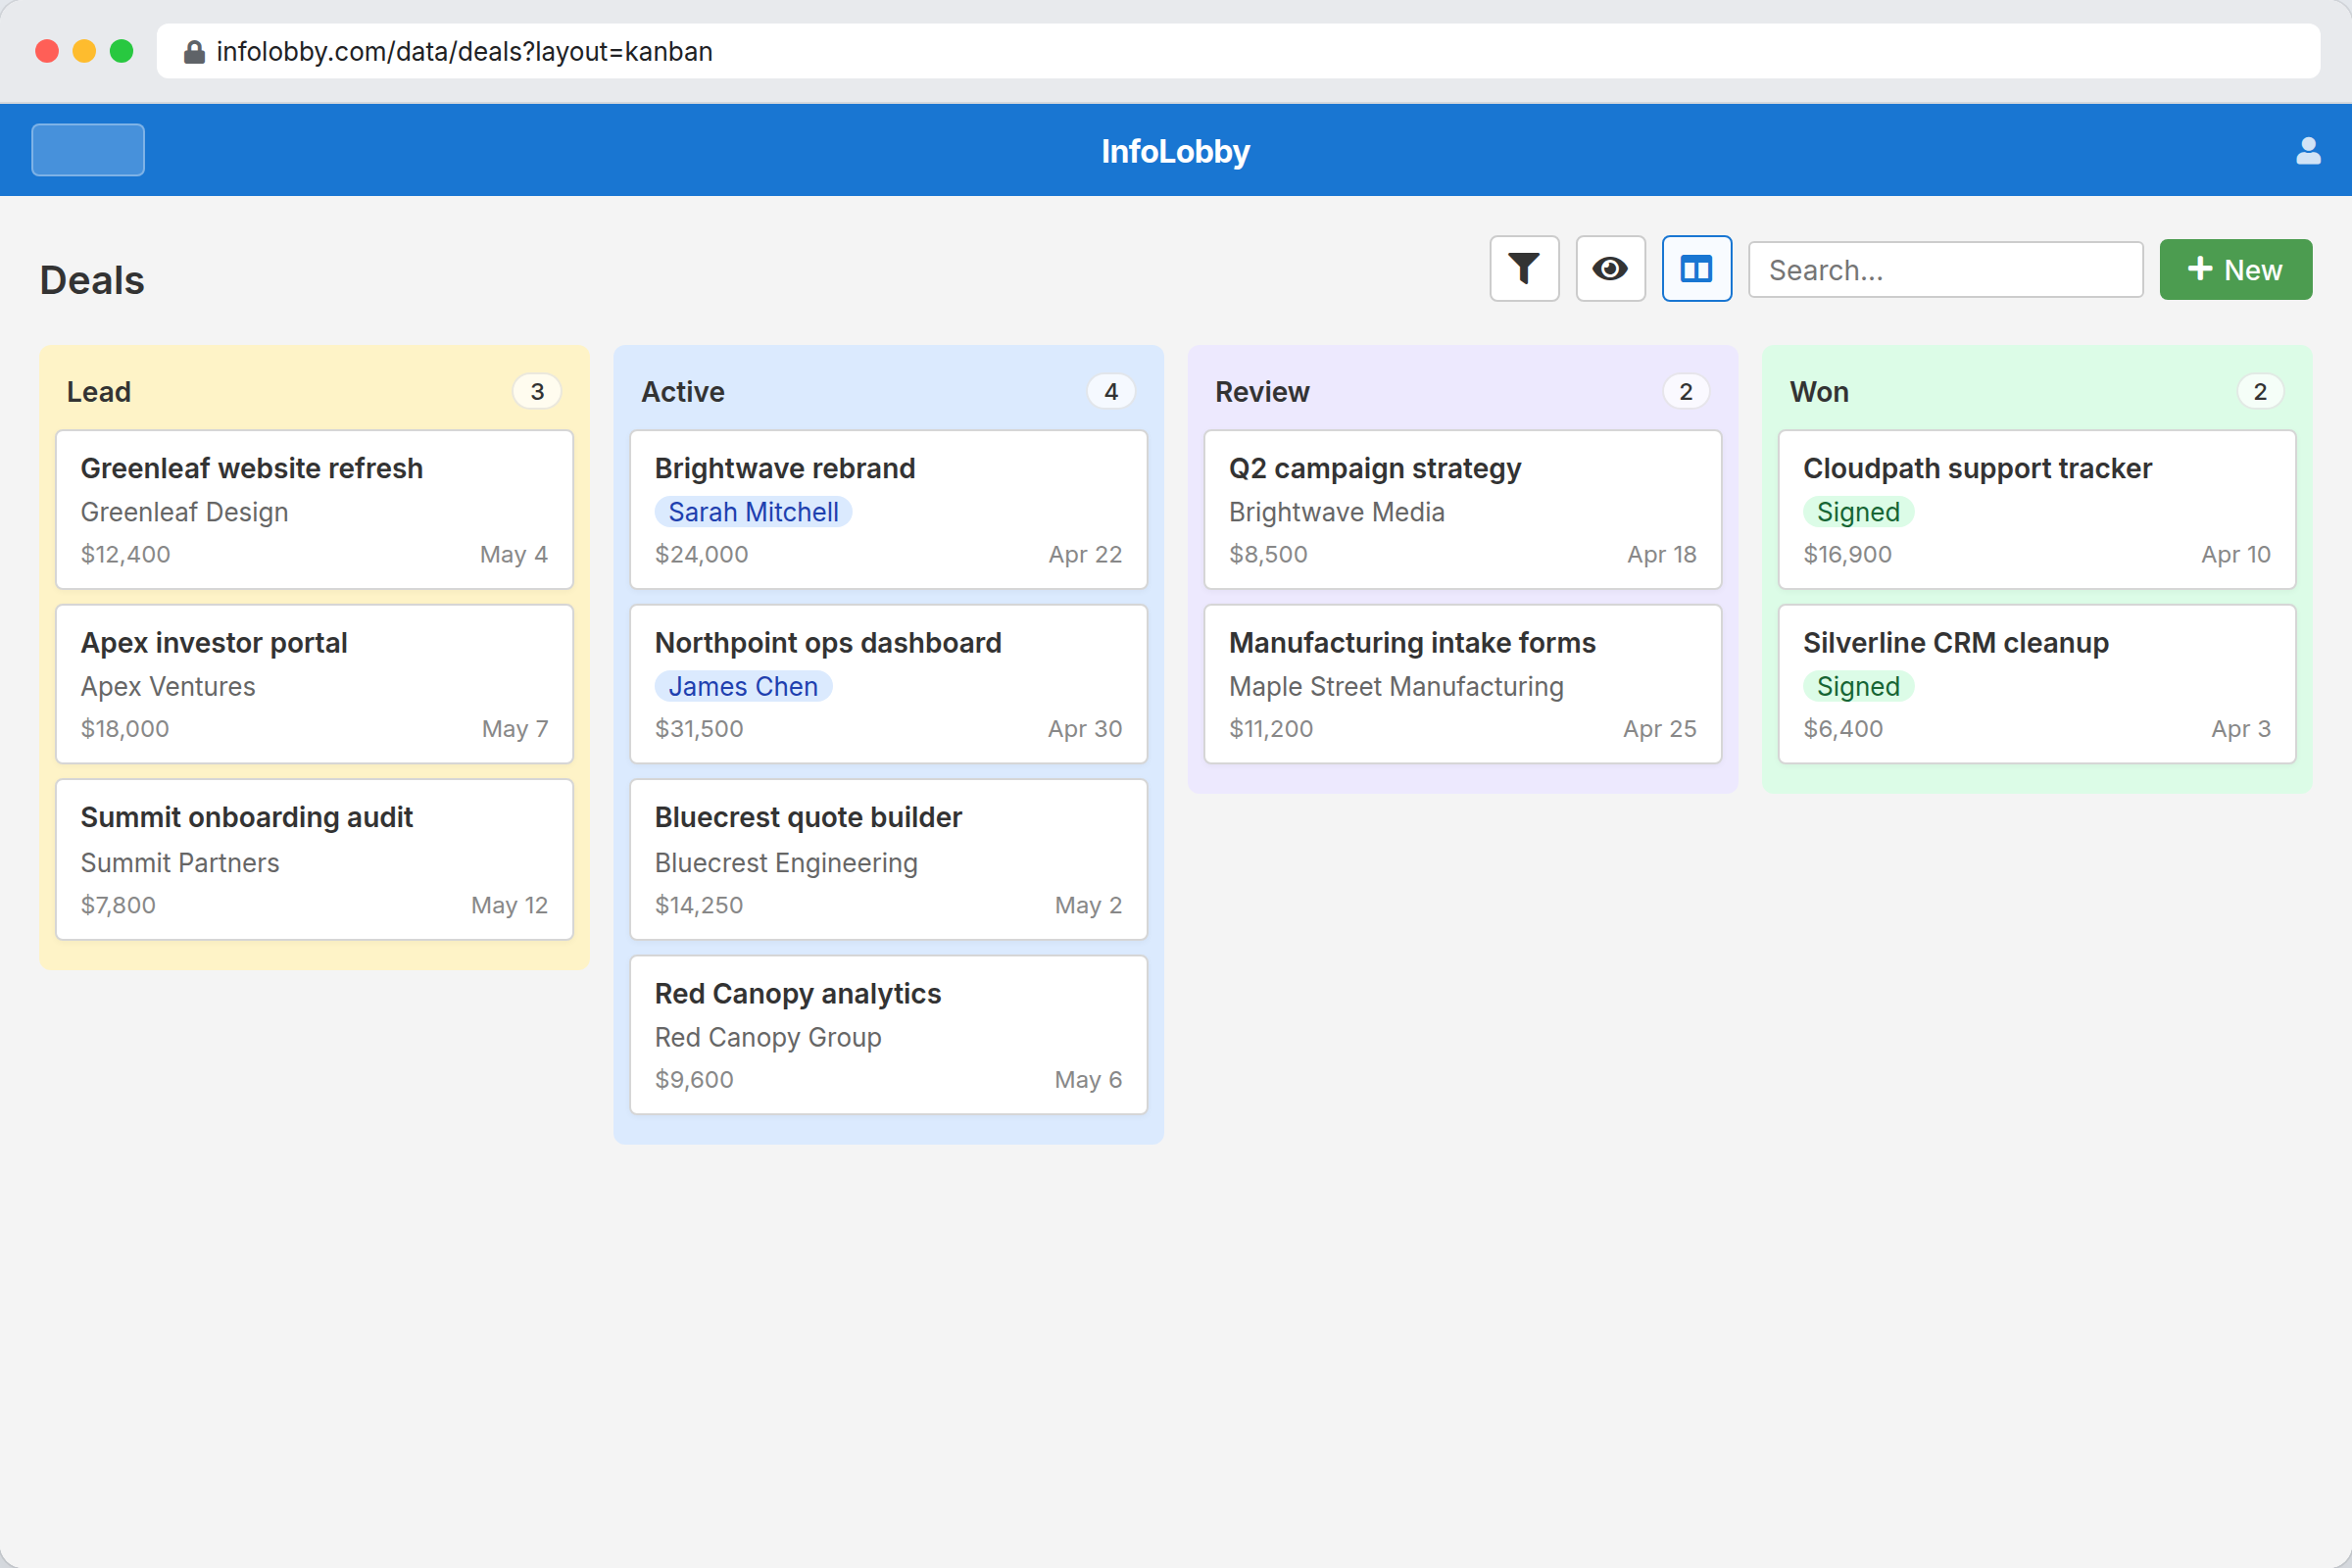Click inside the Search field

[1944, 268]
